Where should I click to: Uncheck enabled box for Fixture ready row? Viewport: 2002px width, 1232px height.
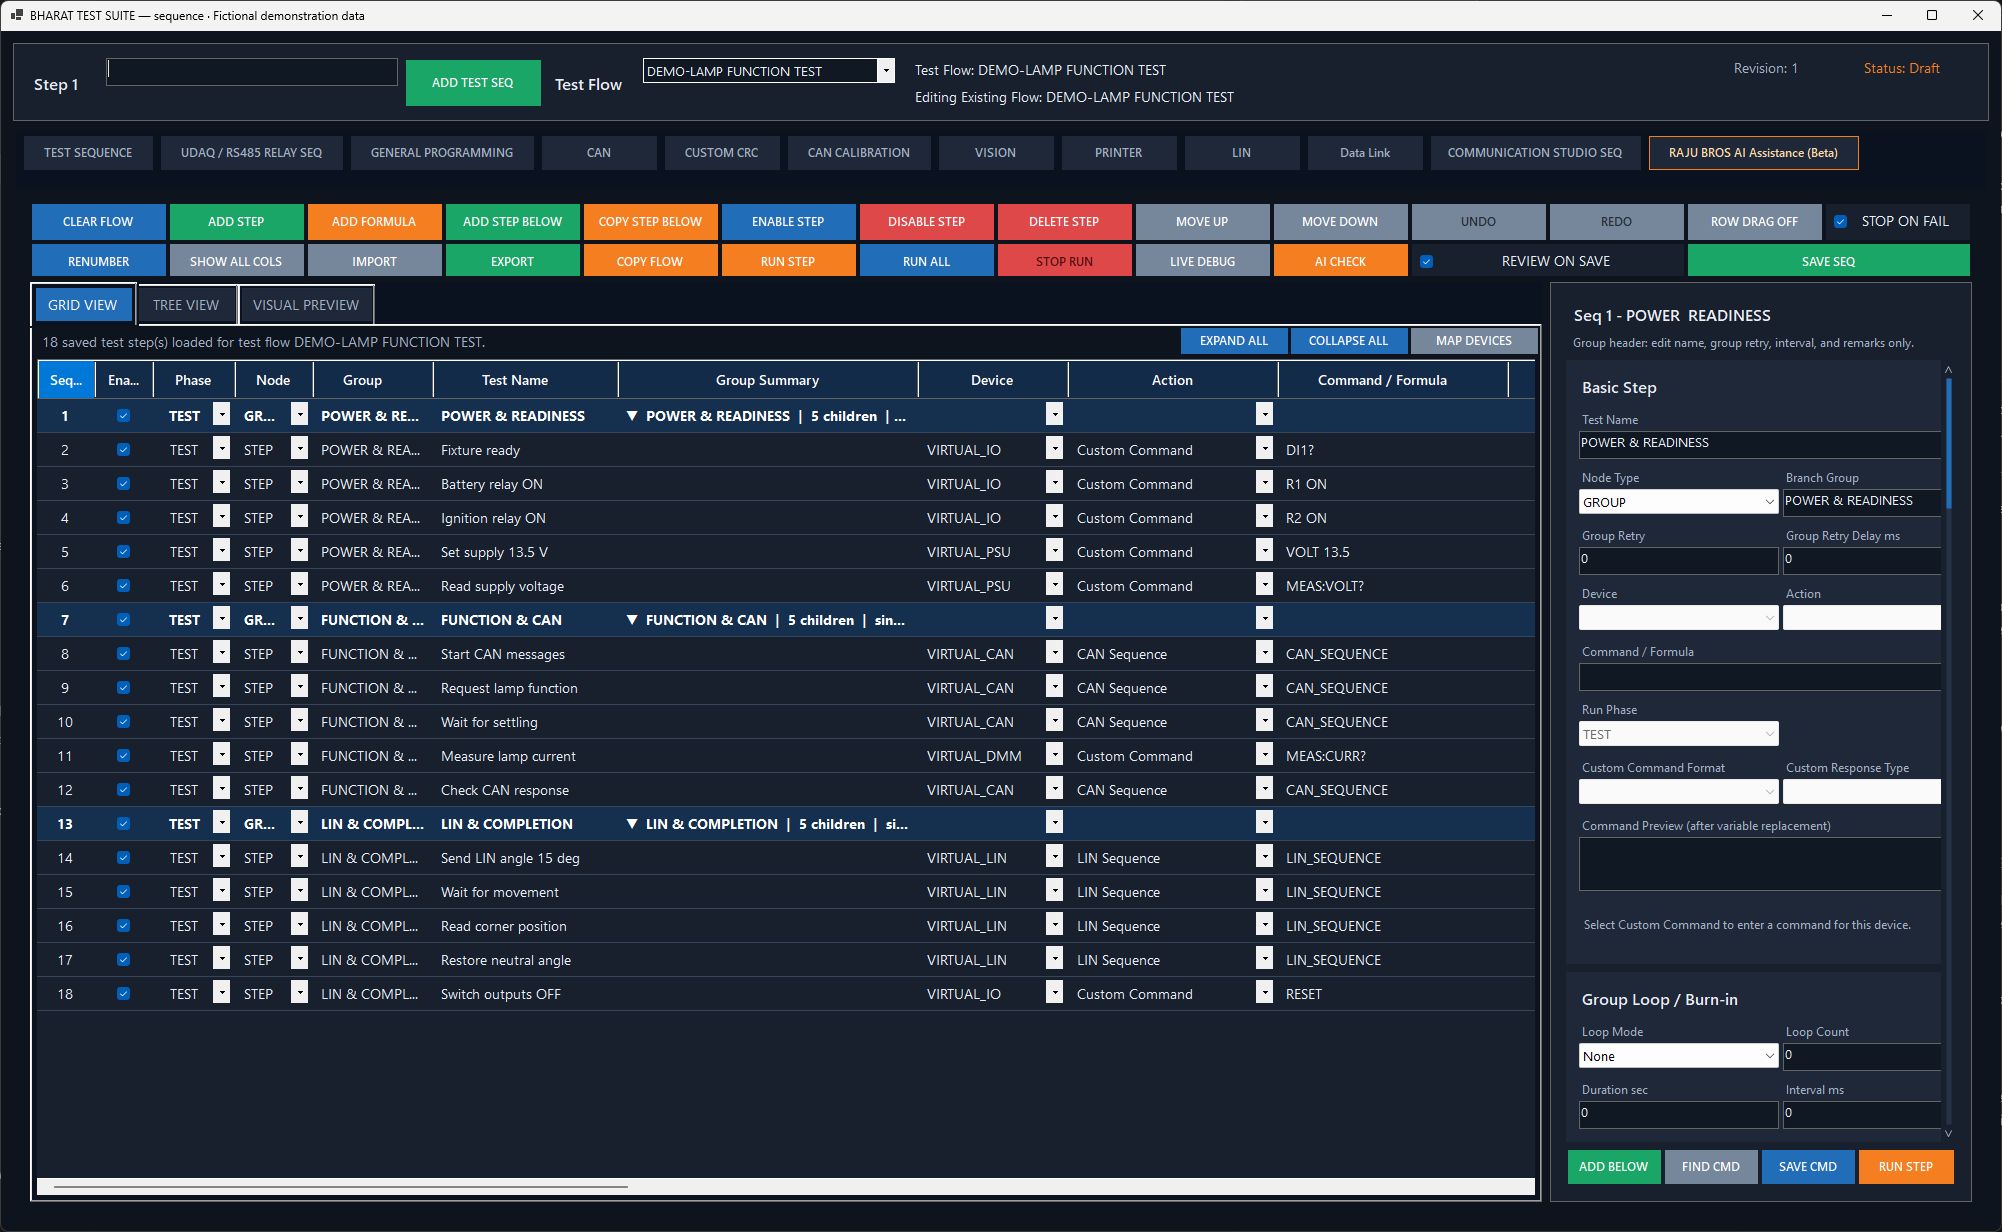pos(123,450)
